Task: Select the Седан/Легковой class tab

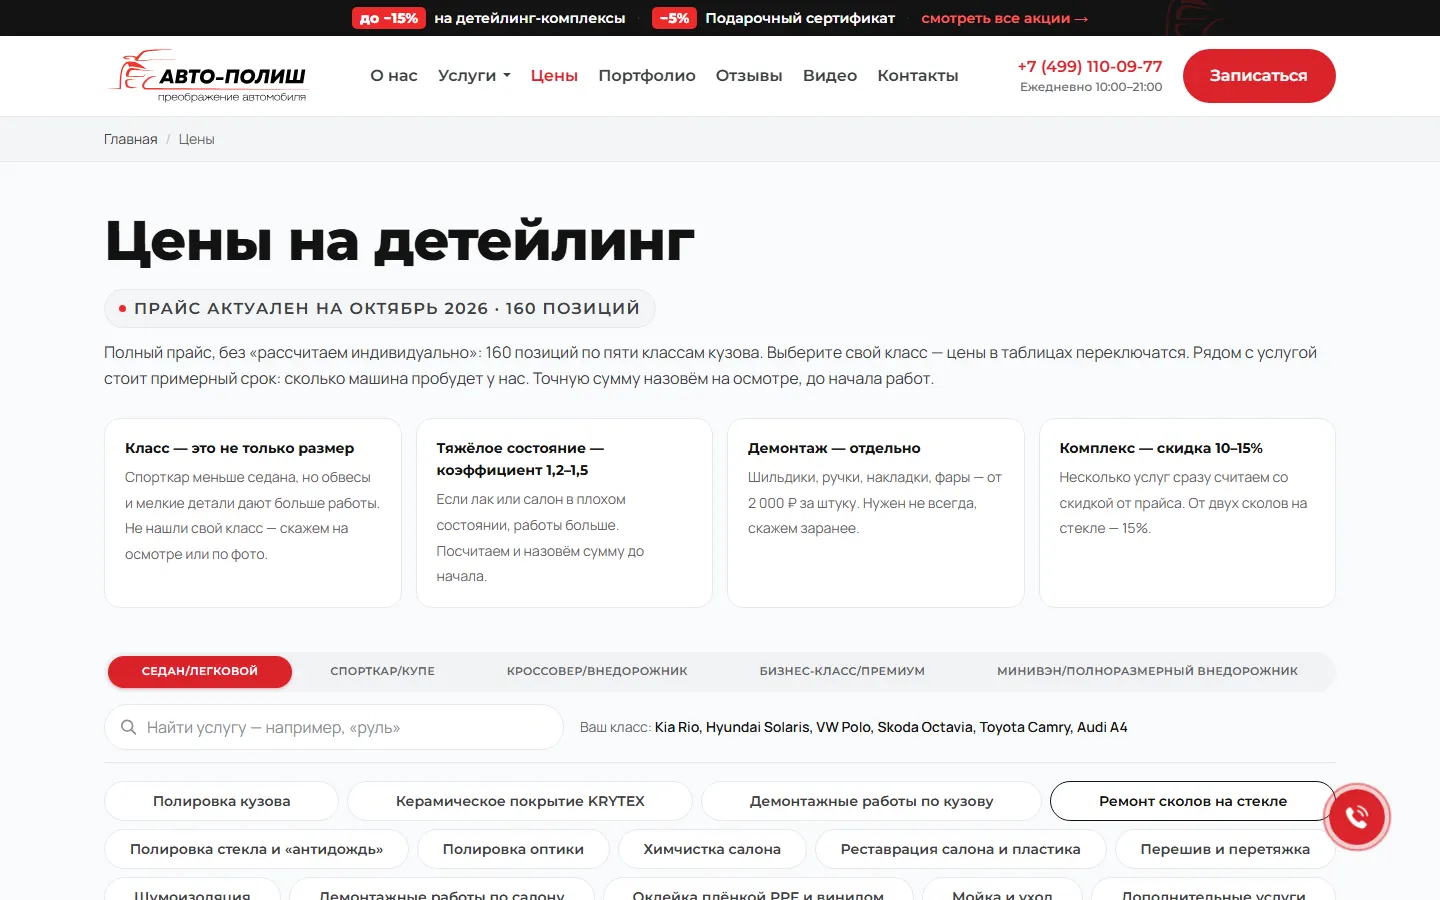Action: point(200,671)
